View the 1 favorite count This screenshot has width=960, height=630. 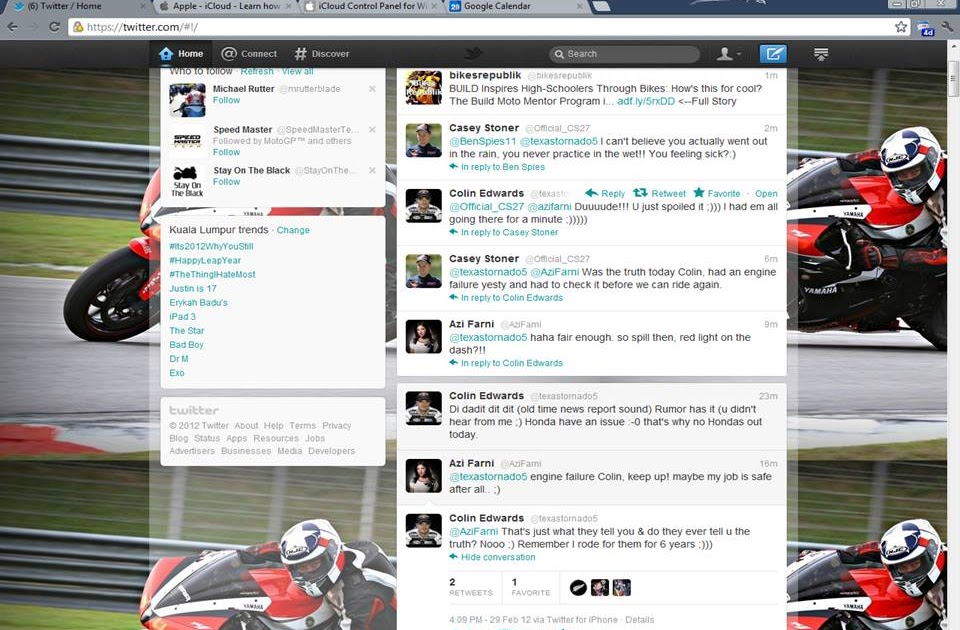coord(531,587)
